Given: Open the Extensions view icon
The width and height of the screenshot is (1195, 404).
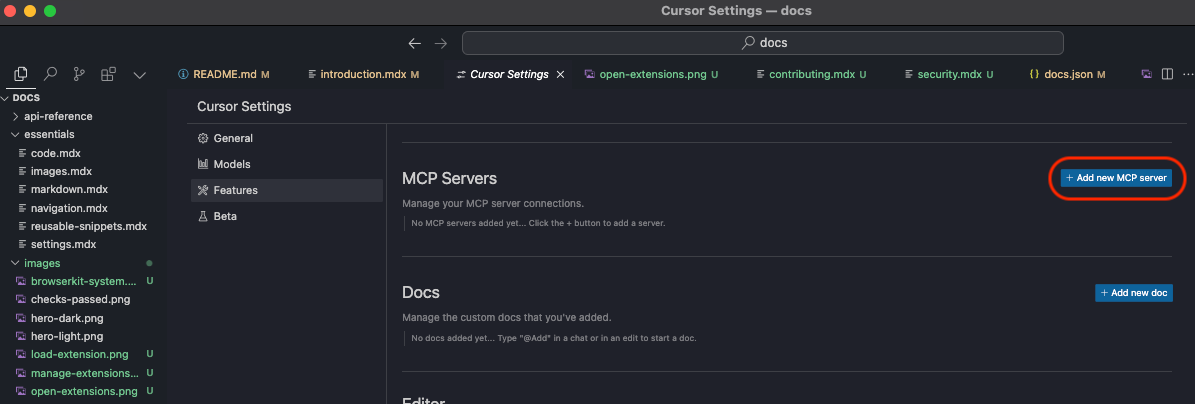Looking at the screenshot, I should pos(108,74).
